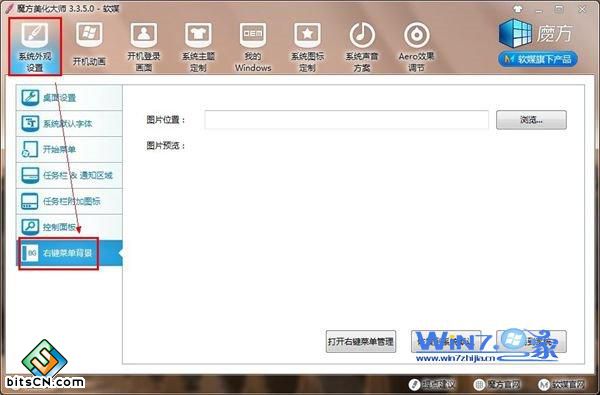Image resolution: width=600 pixels, height=395 pixels.
Task: Click the 图片位置 path input field
Action: 346,120
